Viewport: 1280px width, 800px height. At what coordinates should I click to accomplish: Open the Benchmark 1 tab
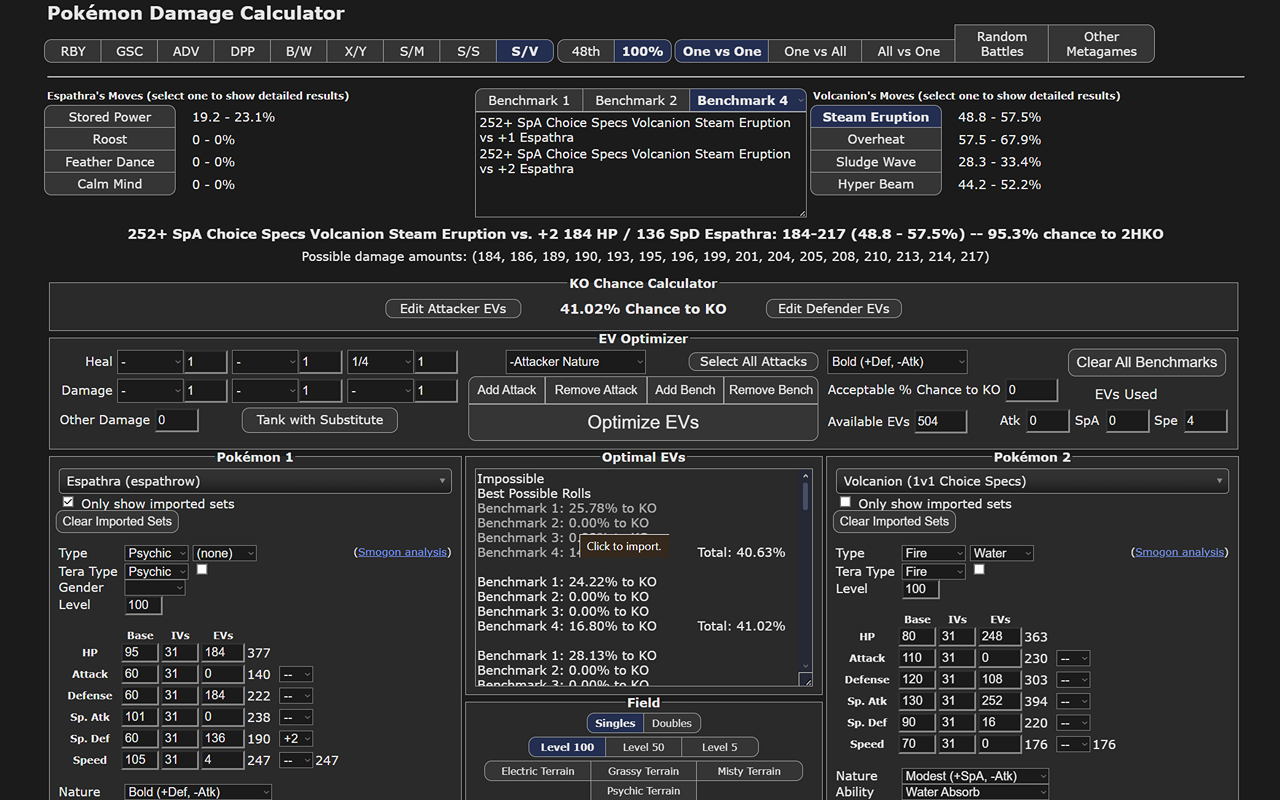[x=529, y=100]
